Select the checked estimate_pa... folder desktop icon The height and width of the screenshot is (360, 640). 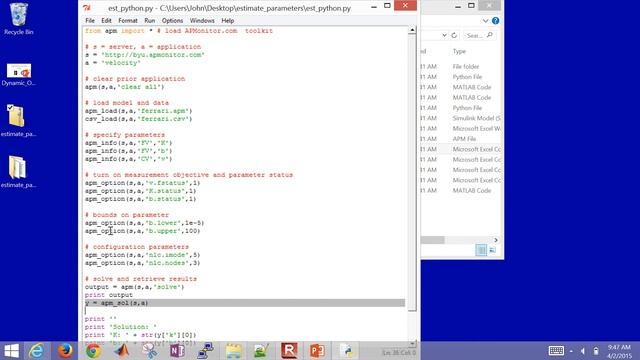(x=18, y=120)
